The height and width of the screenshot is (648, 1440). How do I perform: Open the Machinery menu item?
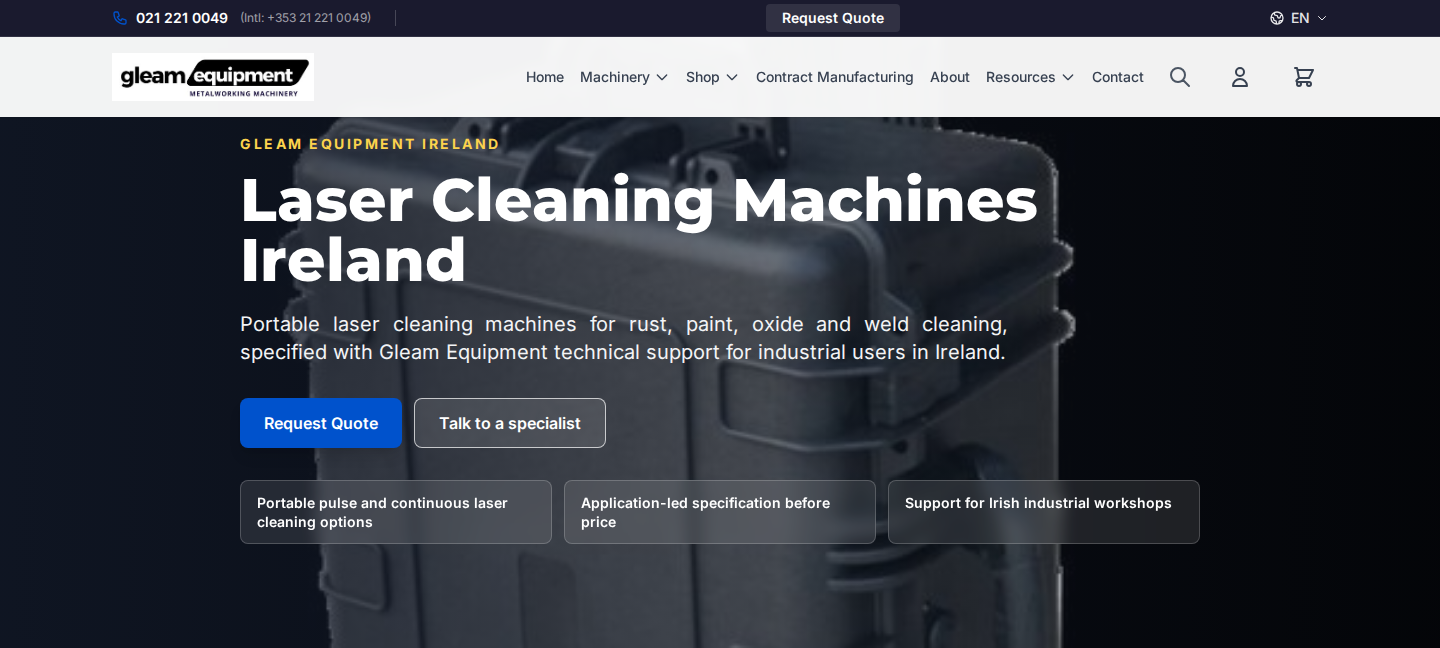click(x=615, y=77)
